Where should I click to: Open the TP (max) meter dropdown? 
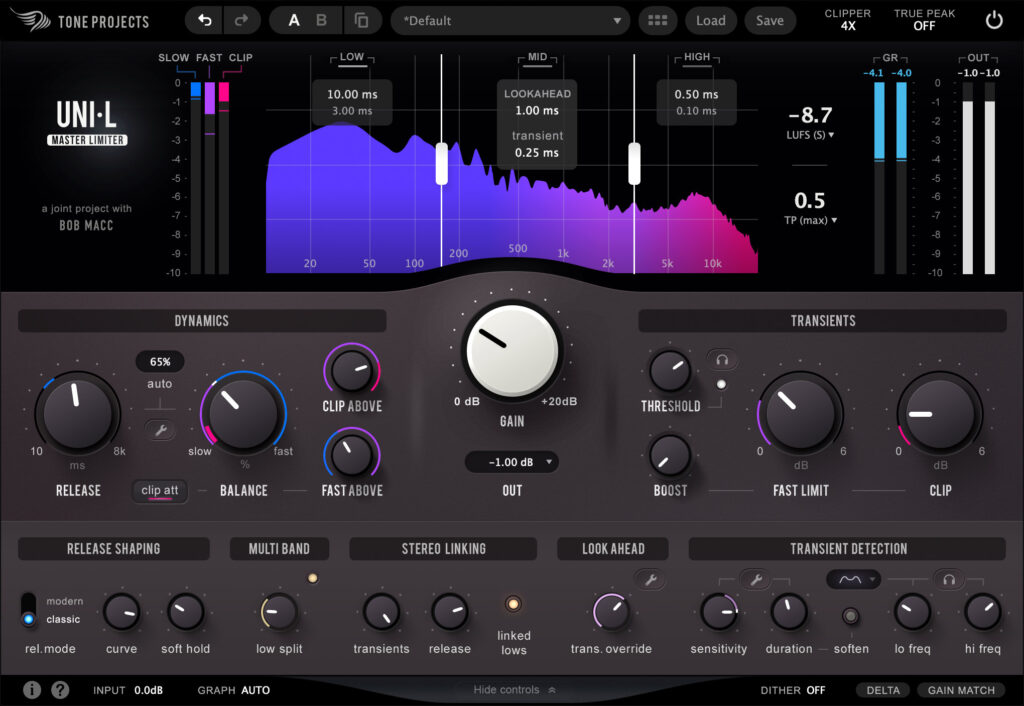point(810,221)
